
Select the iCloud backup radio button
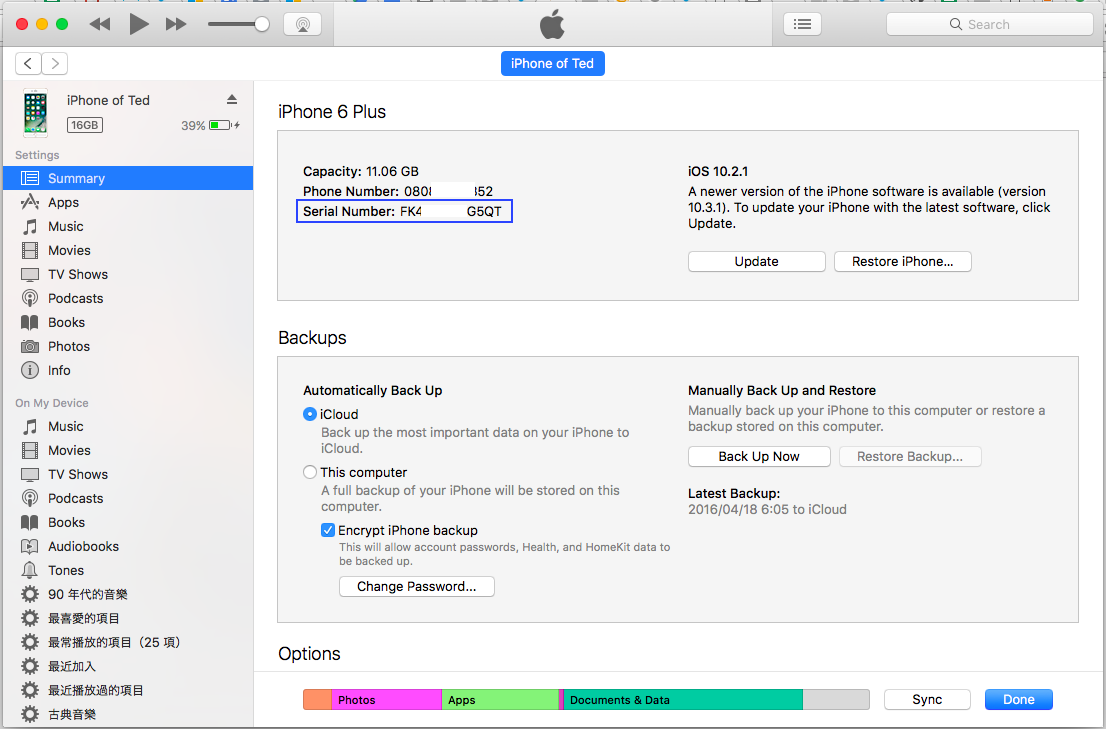click(x=310, y=414)
